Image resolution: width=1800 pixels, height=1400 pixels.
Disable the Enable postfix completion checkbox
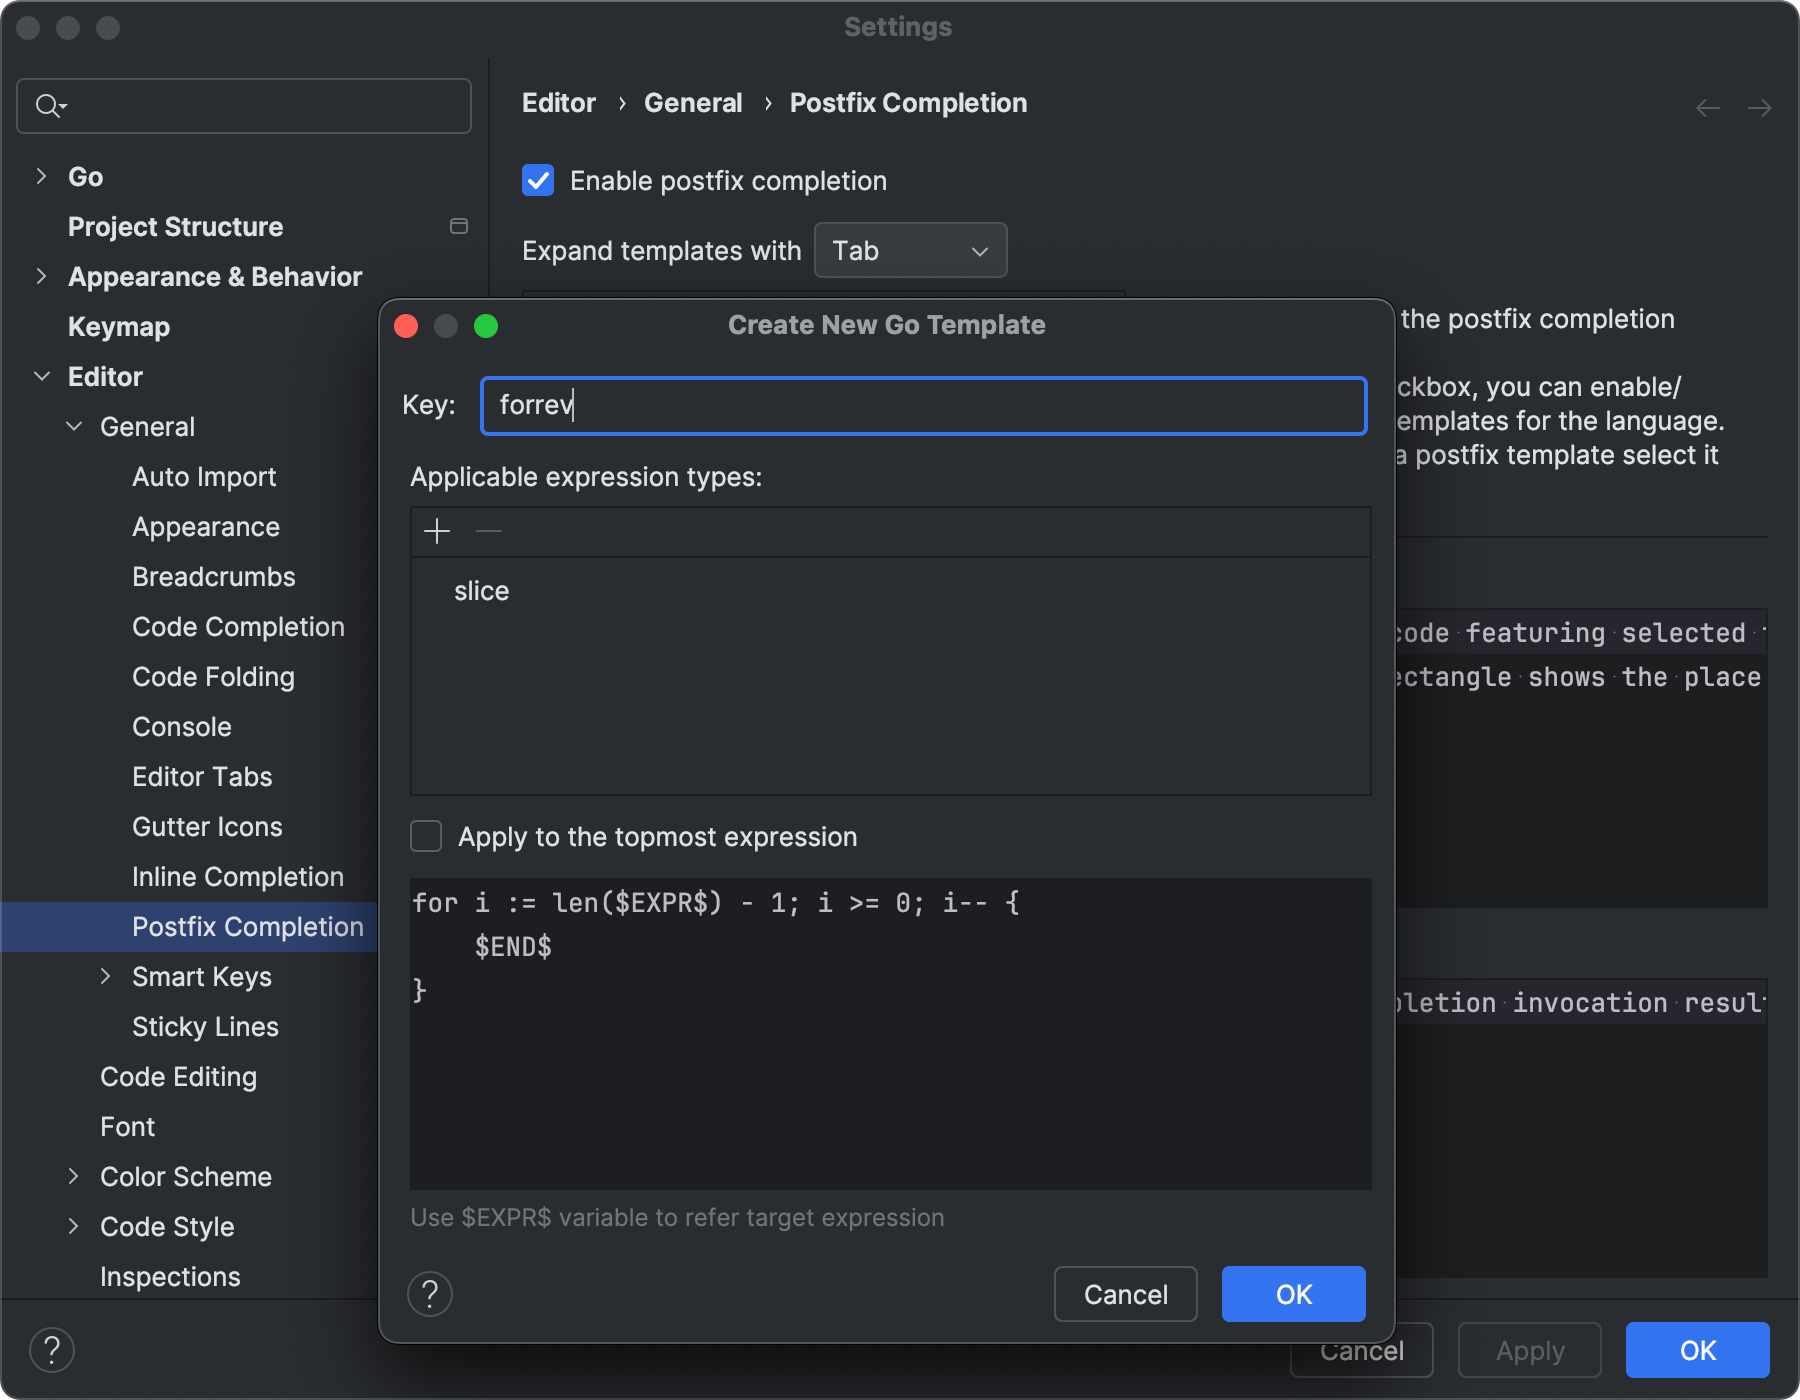click(538, 180)
